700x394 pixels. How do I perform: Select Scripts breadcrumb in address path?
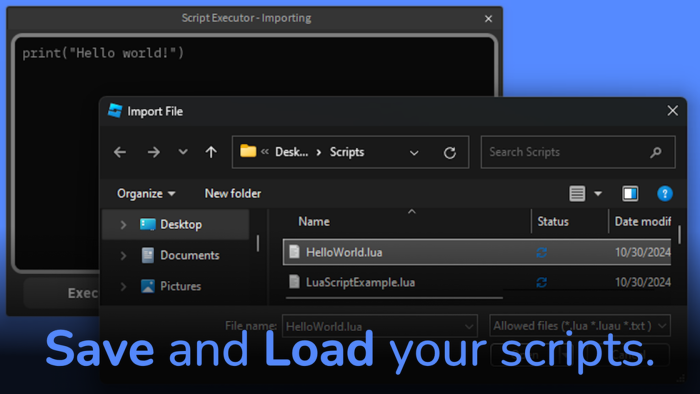(x=347, y=152)
